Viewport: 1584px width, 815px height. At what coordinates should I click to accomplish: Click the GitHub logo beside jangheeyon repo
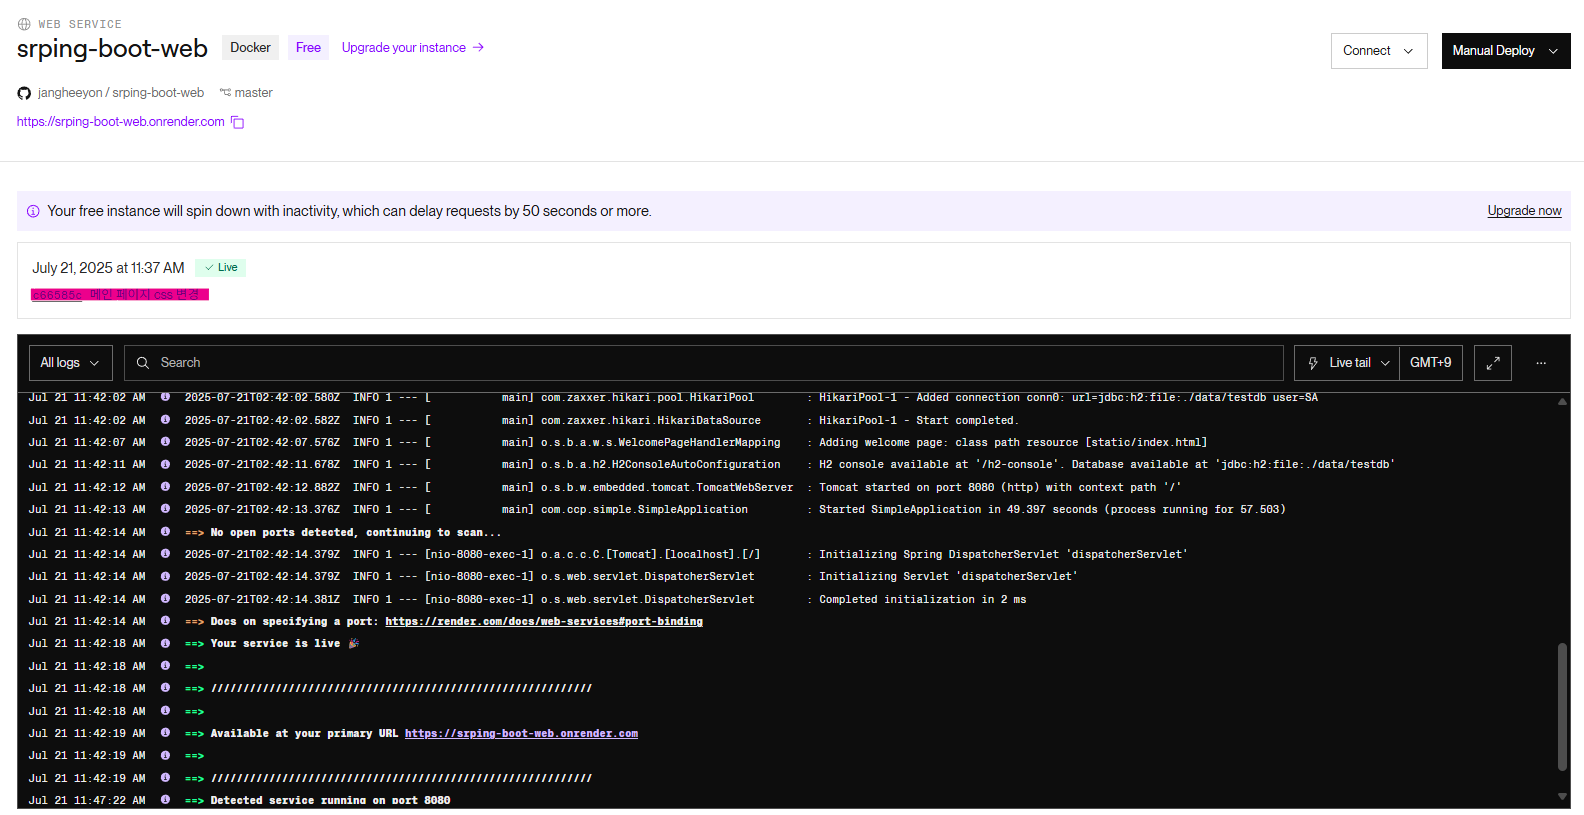[x=24, y=93]
